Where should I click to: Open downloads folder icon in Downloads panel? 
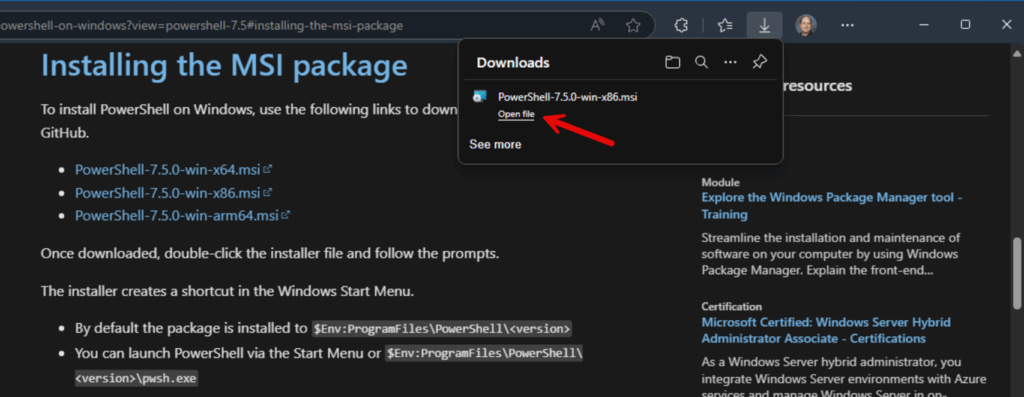(673, 63)
